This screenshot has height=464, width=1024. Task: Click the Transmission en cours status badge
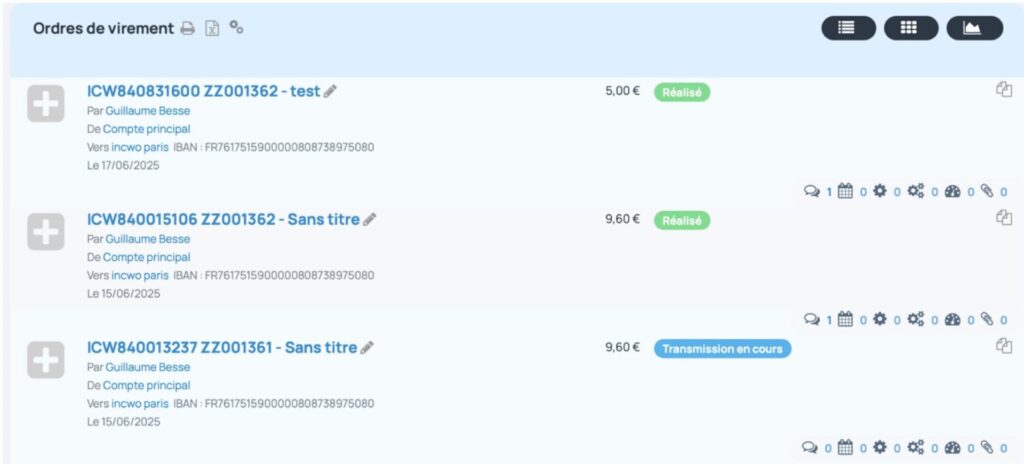point(723,348)
